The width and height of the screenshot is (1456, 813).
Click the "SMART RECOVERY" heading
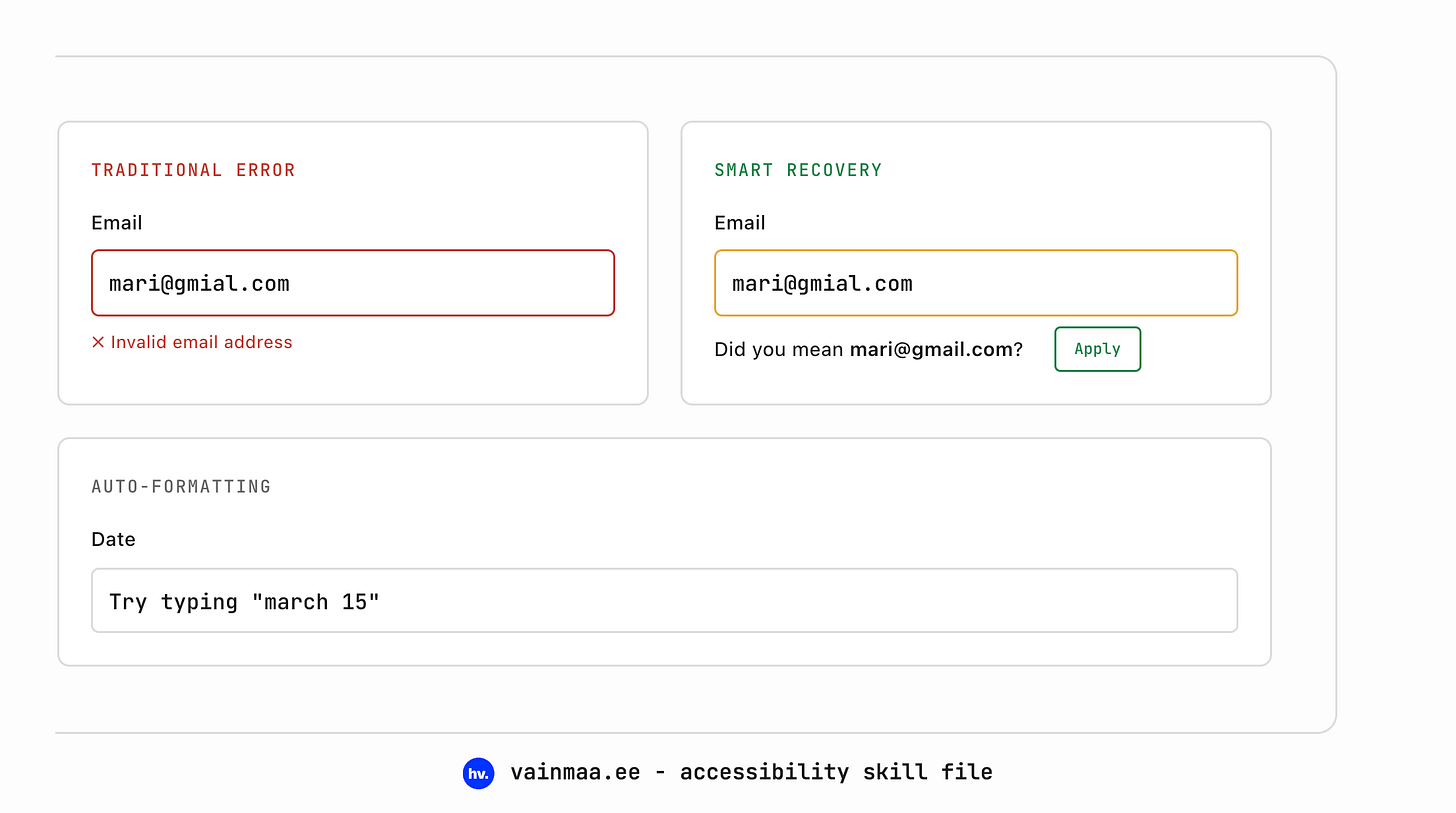point(799,170)
